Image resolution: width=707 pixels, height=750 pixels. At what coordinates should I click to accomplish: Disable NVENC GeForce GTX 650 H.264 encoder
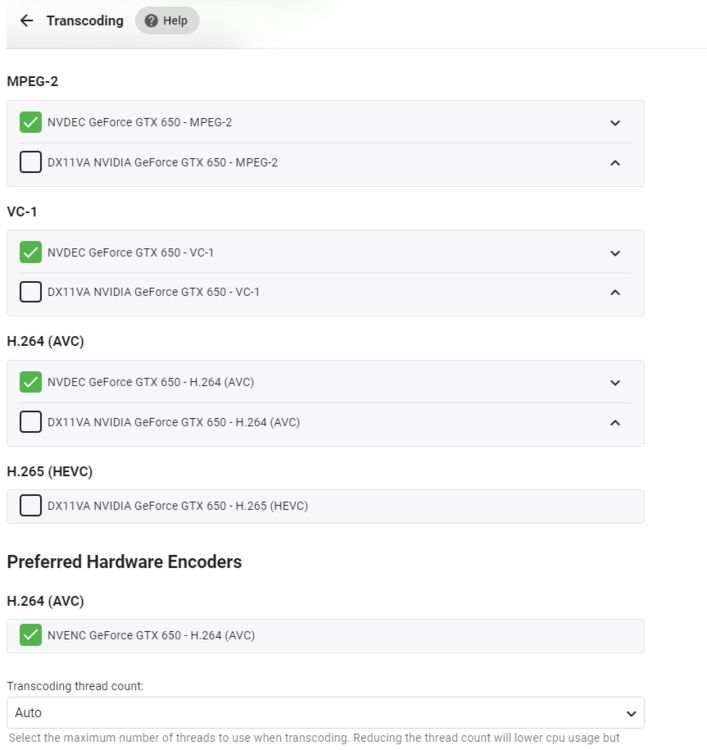point(31,635)
